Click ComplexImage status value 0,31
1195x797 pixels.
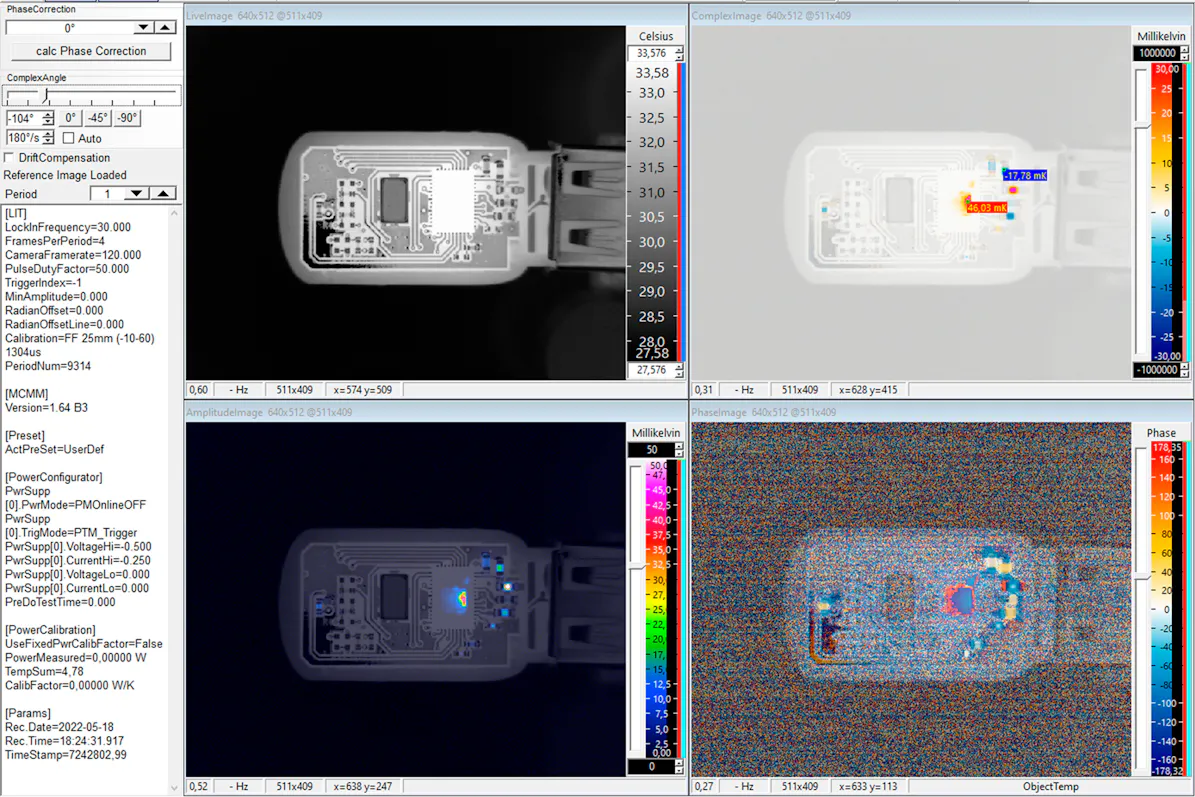703,390
